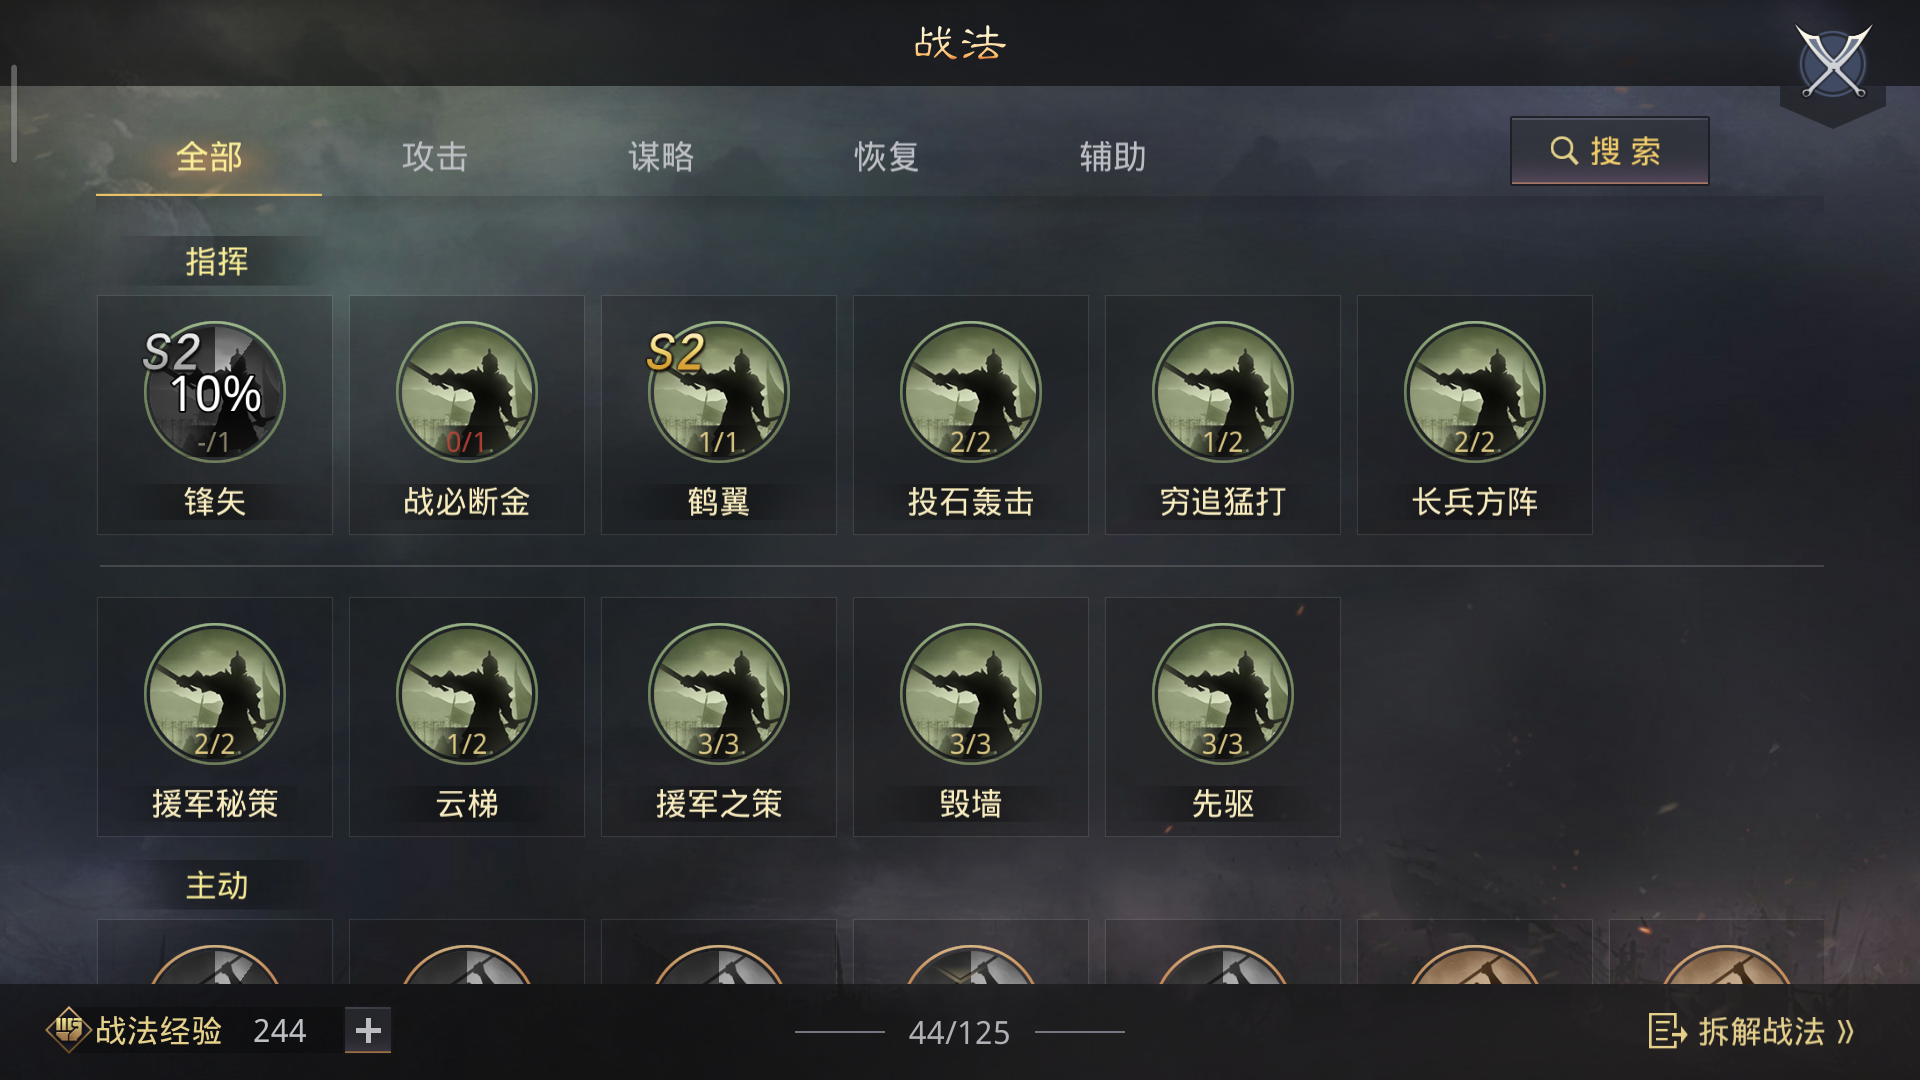Open 拆解战法 dismantle link

1752,1031
